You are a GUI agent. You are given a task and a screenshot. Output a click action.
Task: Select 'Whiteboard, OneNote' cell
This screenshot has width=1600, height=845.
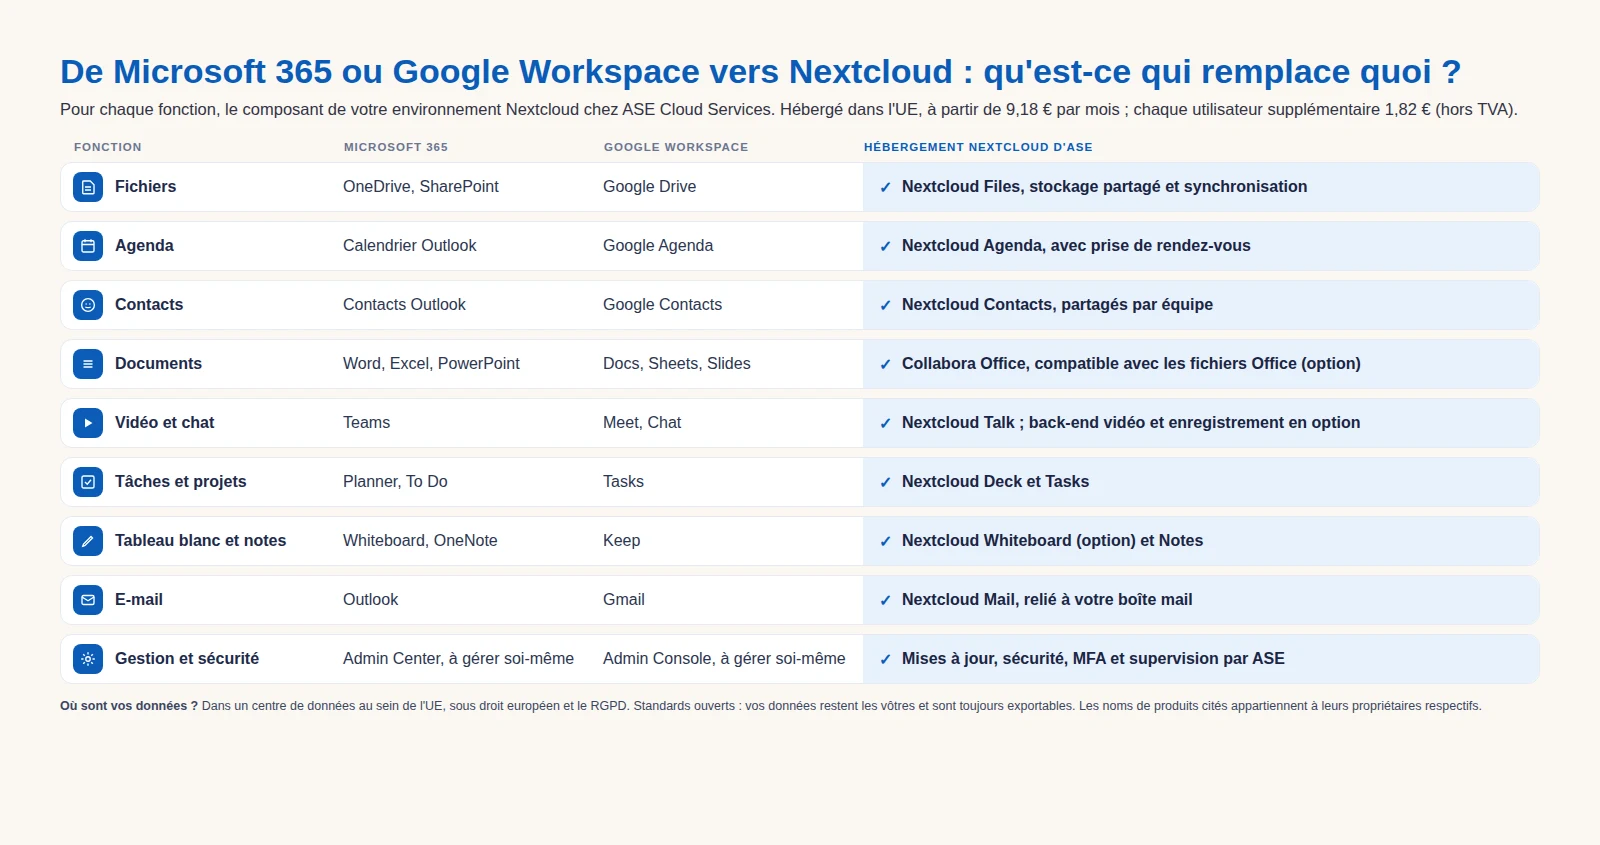(x=420, y=541)
